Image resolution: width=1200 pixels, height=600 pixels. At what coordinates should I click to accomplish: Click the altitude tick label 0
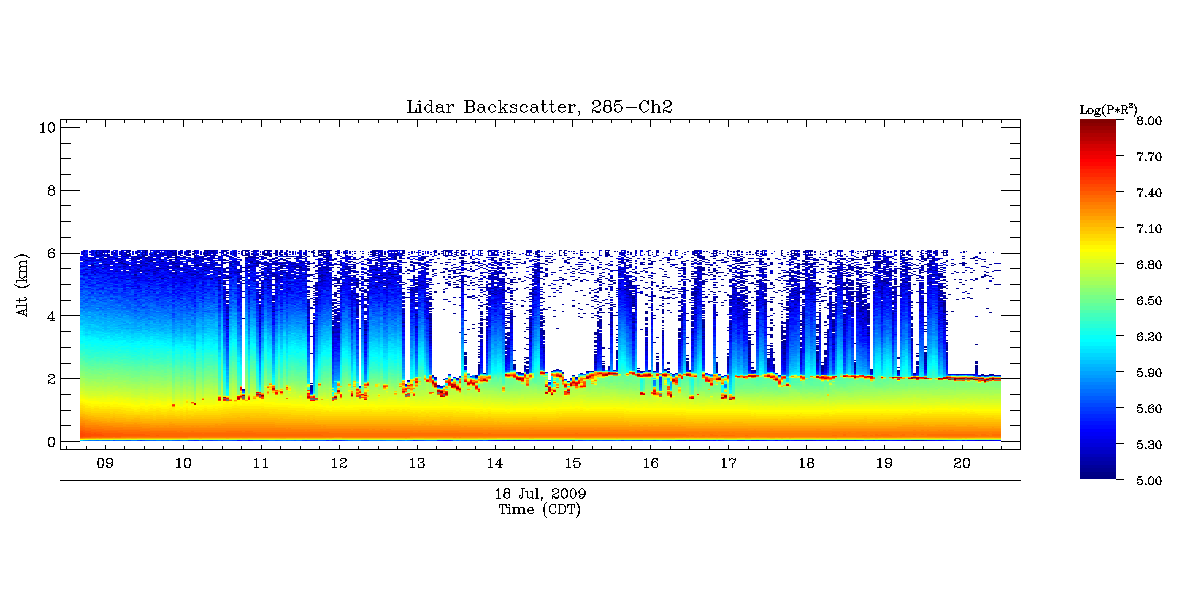click(50, 442)
